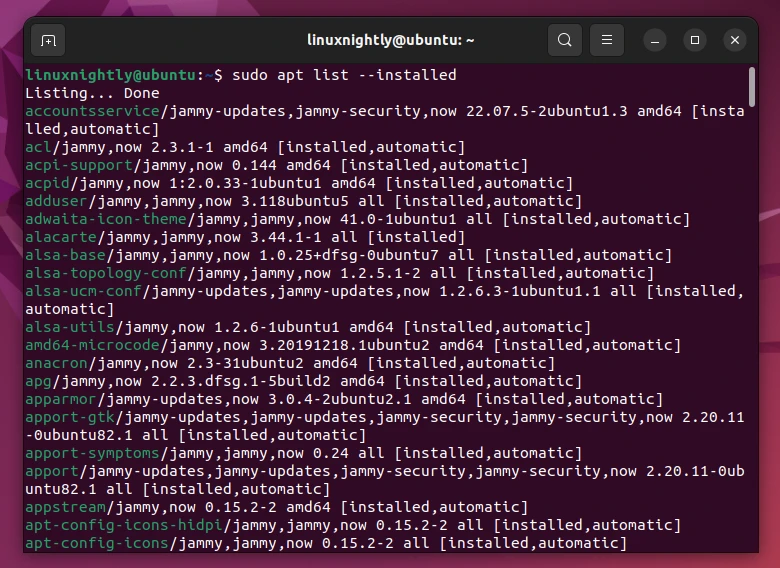Click the adwaita-icon-theme package name

pos(106,219)
